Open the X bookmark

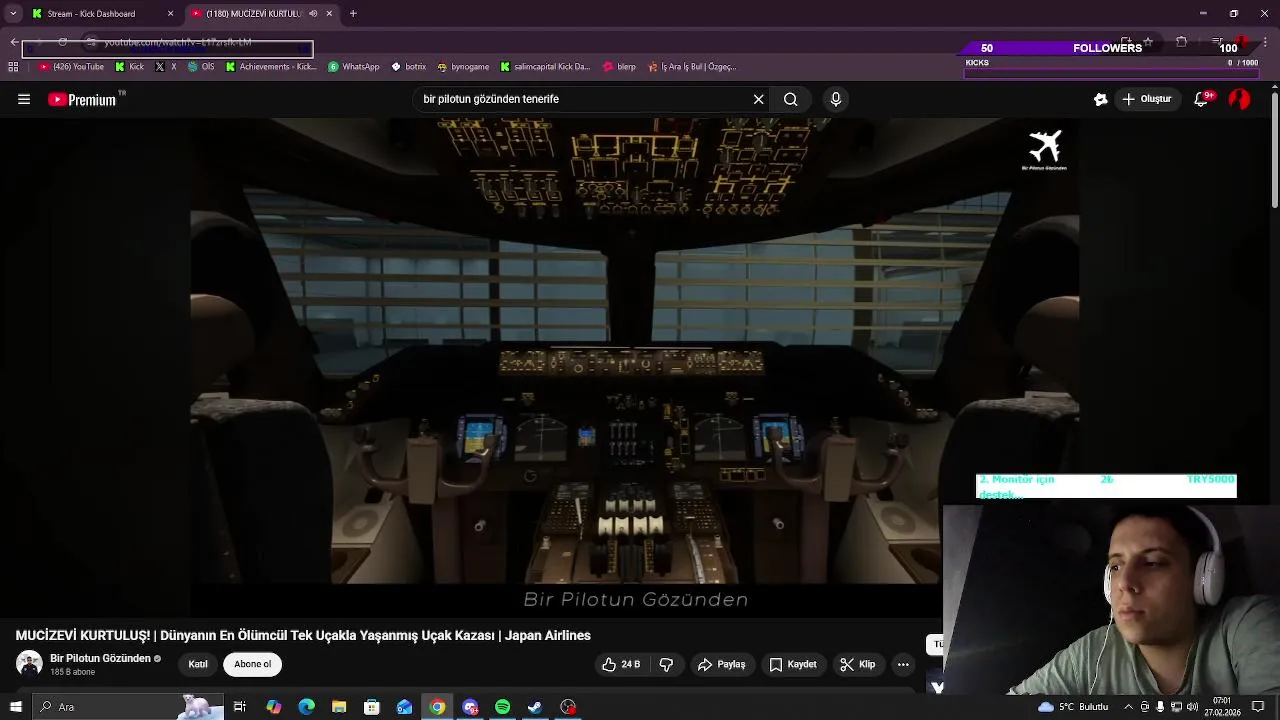pyautogui.click(x=166, y=67)
